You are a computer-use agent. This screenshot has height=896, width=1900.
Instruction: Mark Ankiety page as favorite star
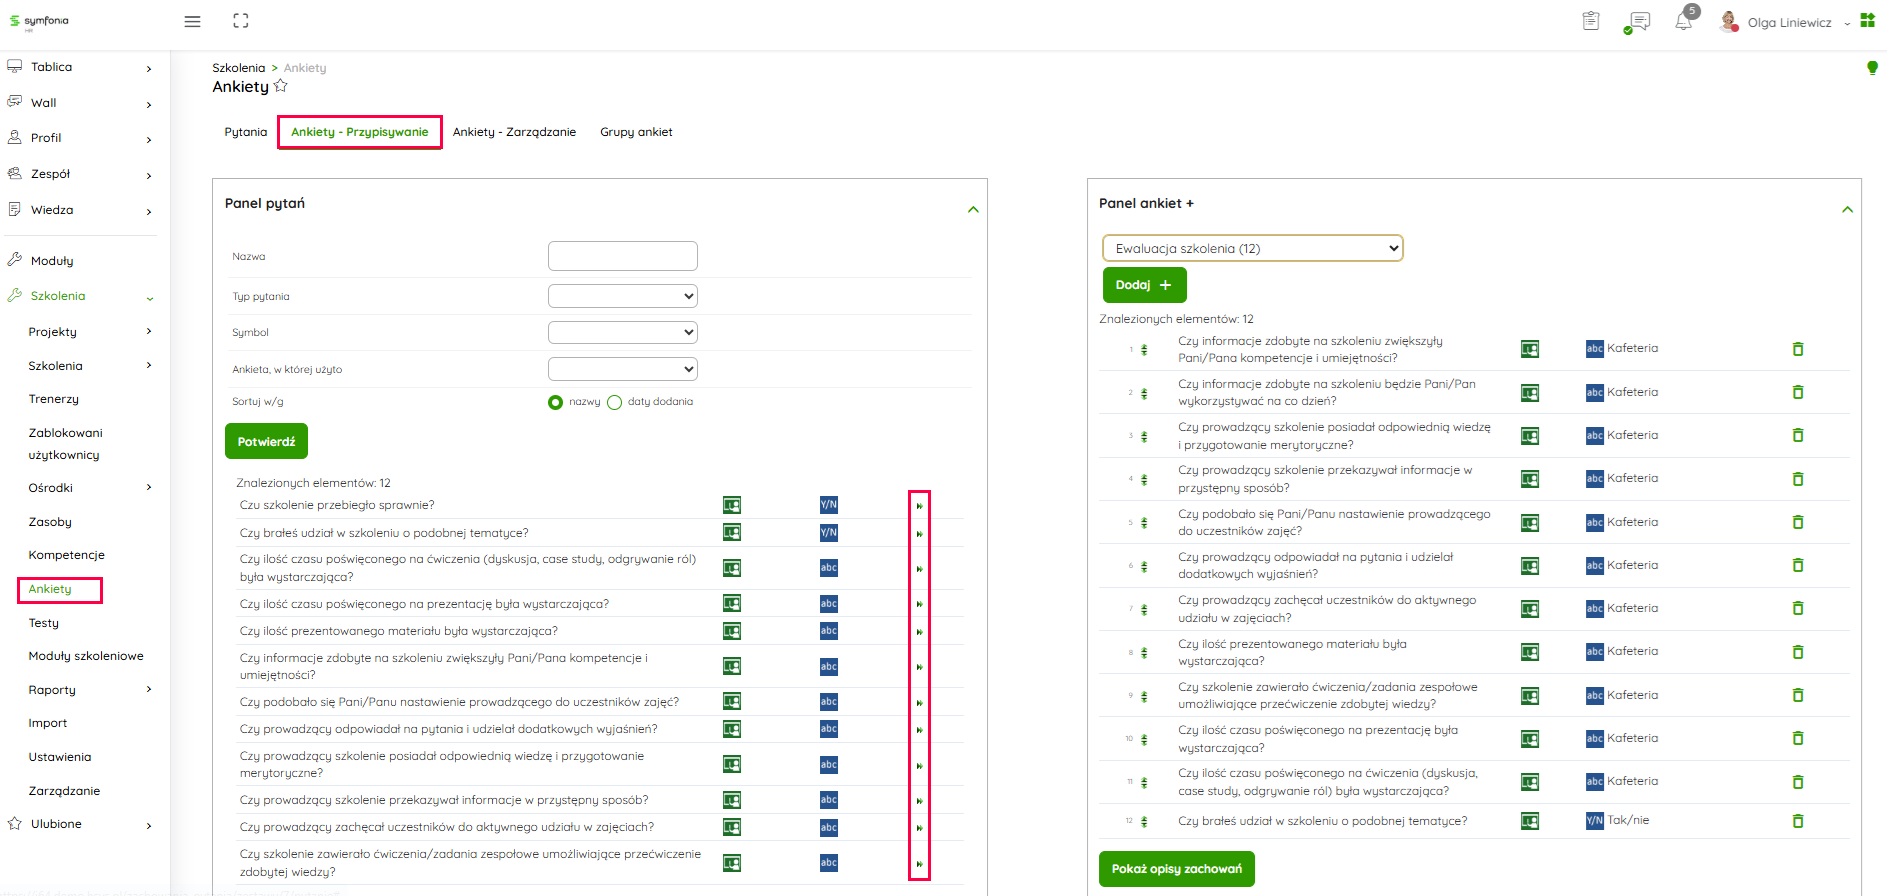coord(281,87)
